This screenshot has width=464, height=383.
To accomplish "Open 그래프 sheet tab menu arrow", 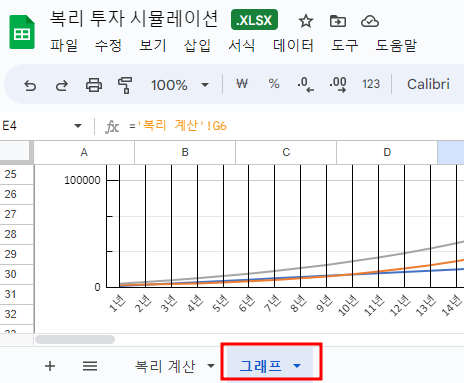I will click(x=297, y=366).
